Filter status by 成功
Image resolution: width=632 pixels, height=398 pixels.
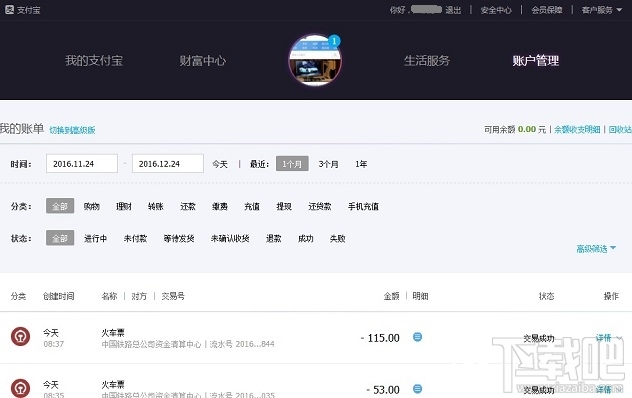click(x=306, y=238)
